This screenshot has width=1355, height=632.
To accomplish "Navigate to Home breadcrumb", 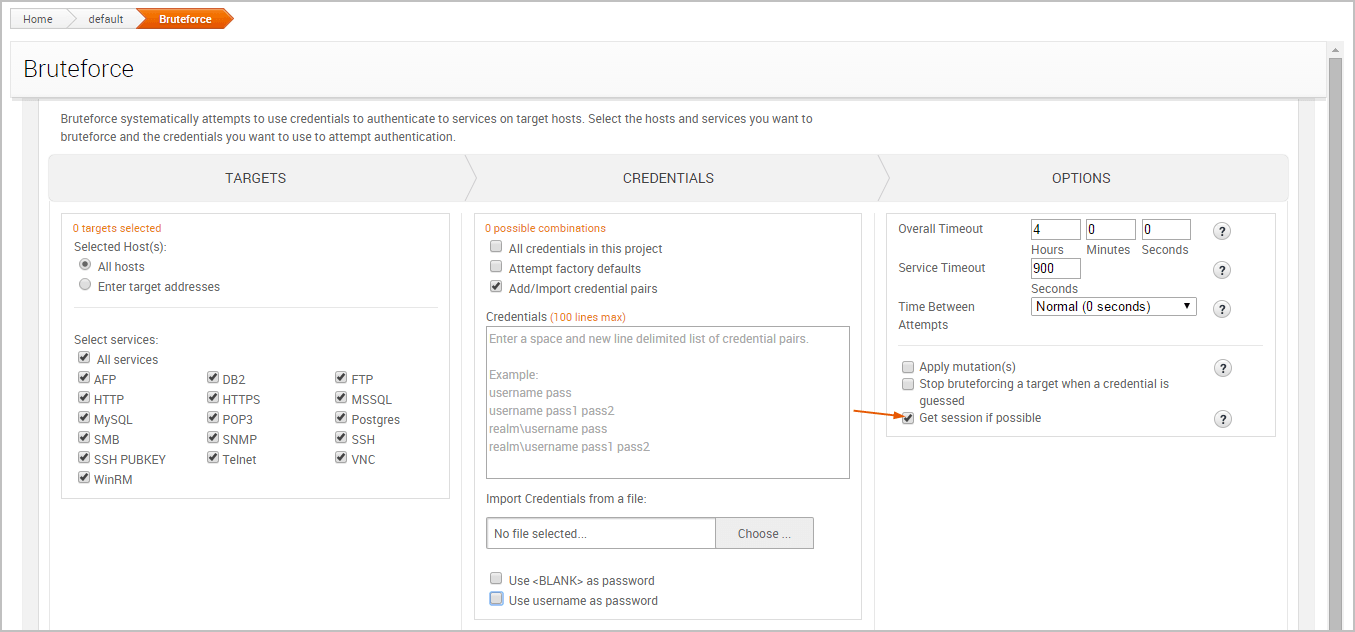I will [38, 19].
